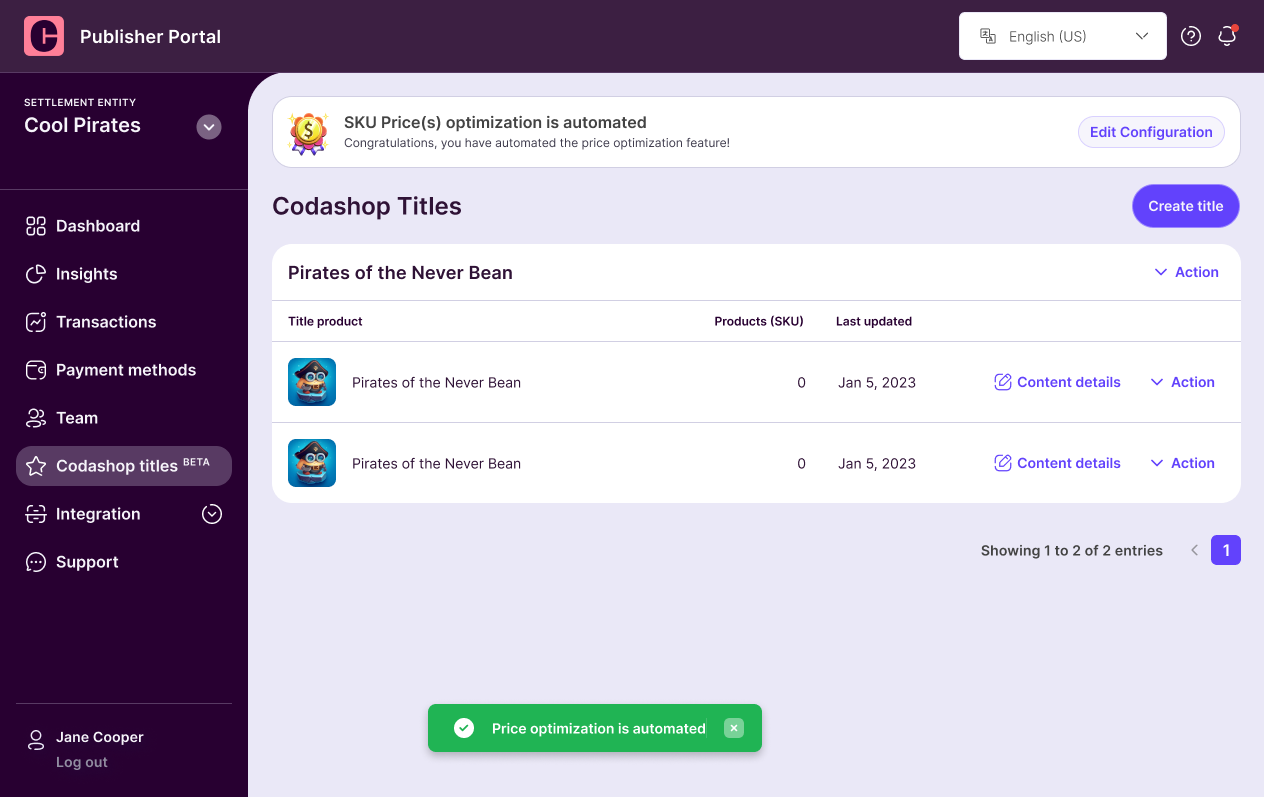Open Content details for first product row
1264x797 pixels.
(1058, 382)
